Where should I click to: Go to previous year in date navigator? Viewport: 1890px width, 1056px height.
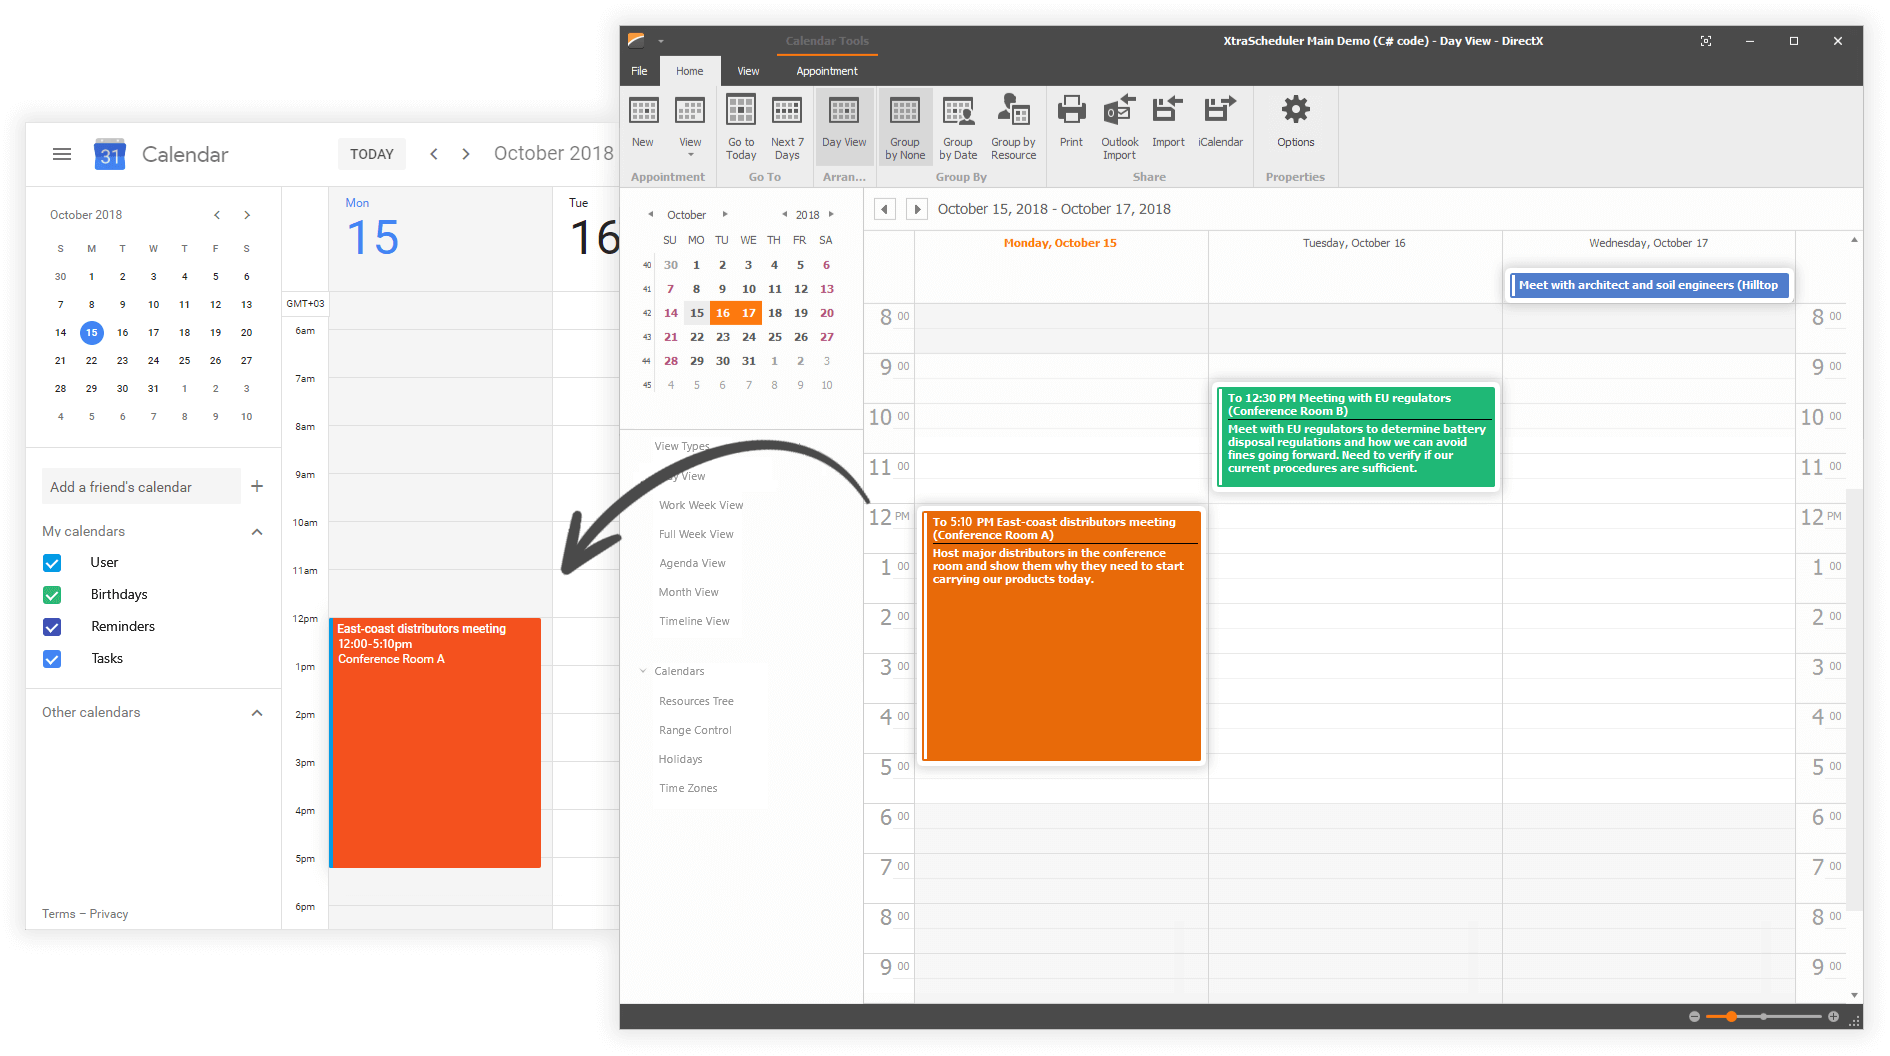785,214
